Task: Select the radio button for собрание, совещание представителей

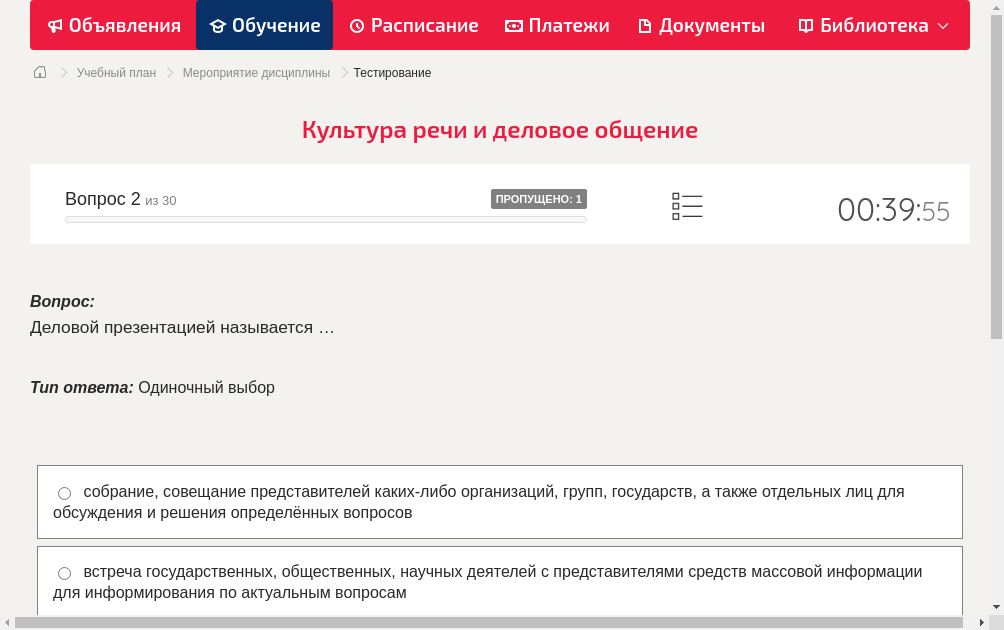Action: [x=64, y=492]
